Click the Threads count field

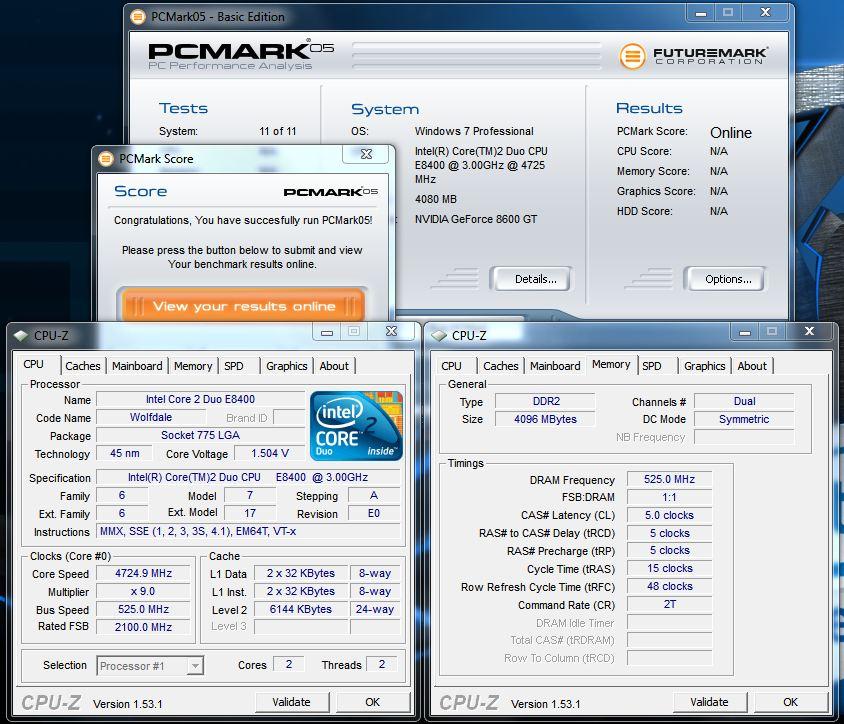[382, 664]
